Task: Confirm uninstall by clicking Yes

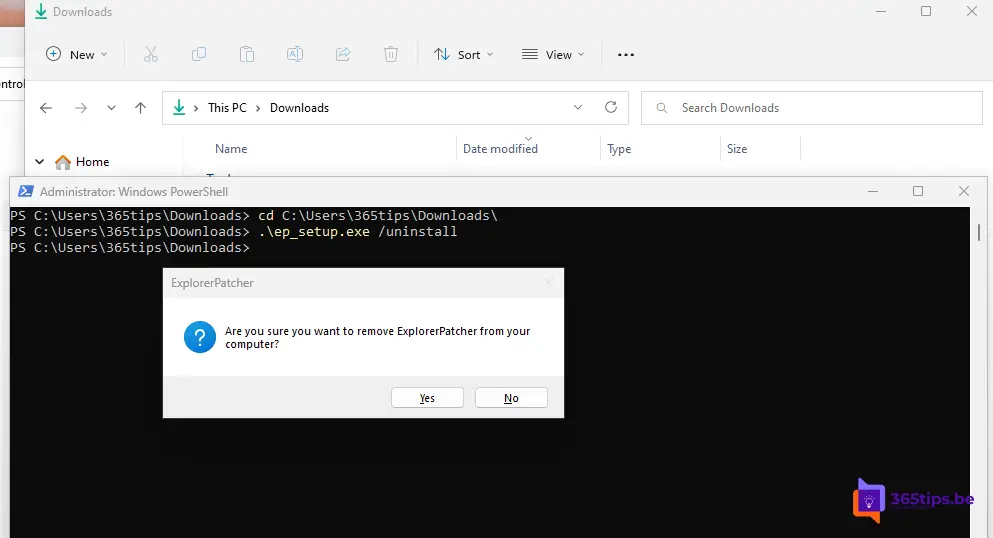Action: point(427,398)
